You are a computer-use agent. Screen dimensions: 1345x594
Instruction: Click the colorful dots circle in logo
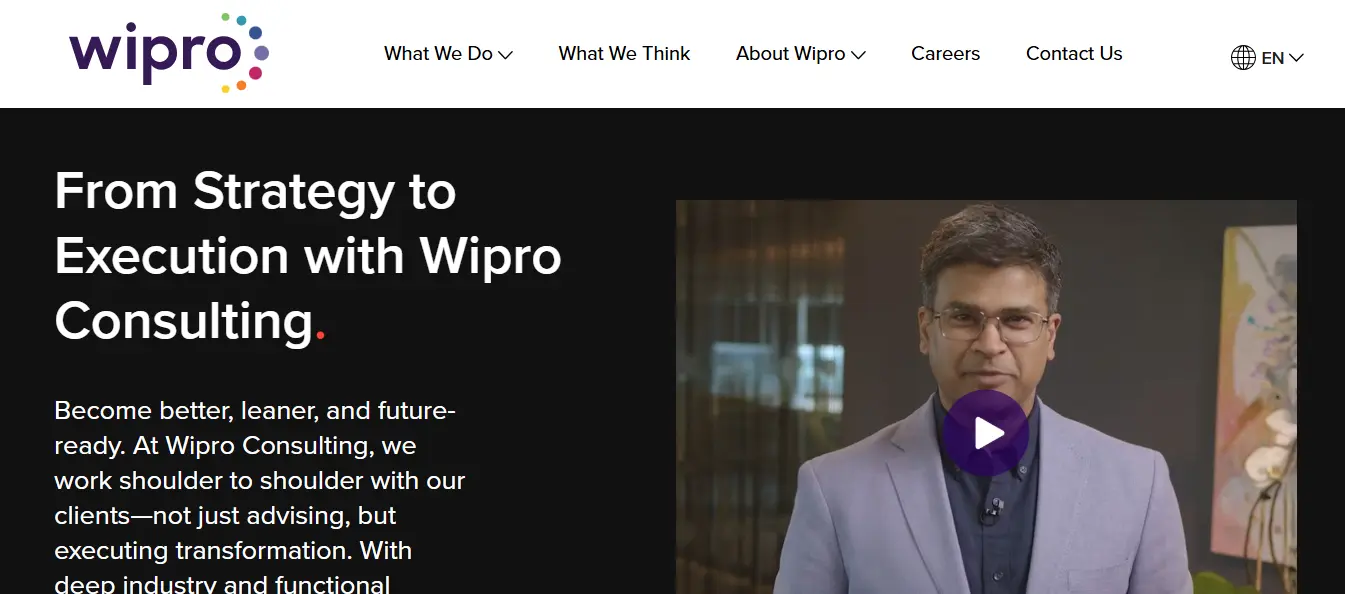pos(245,53)
